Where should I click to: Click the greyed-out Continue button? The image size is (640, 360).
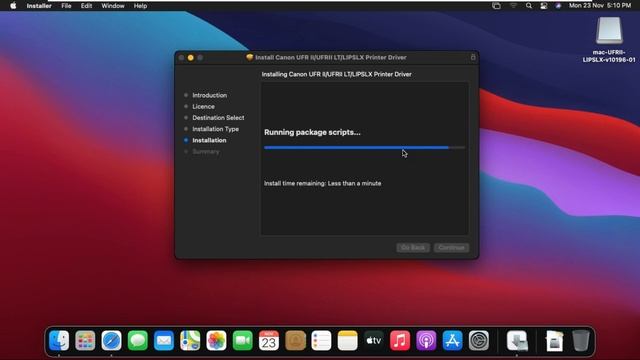click(451, 247)
